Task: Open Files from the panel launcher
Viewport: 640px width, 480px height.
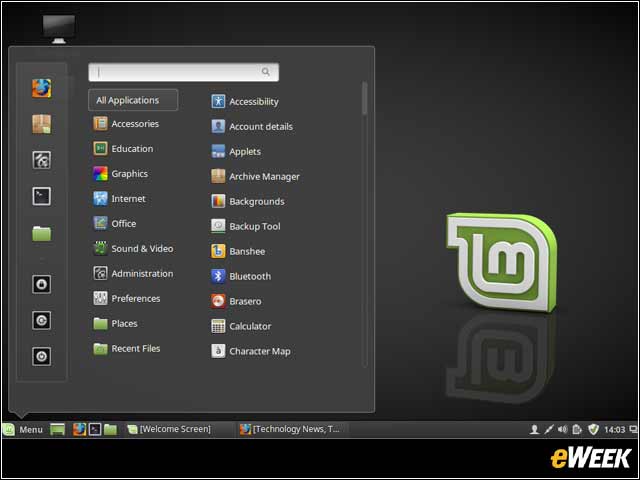Action: coord(110,429)
